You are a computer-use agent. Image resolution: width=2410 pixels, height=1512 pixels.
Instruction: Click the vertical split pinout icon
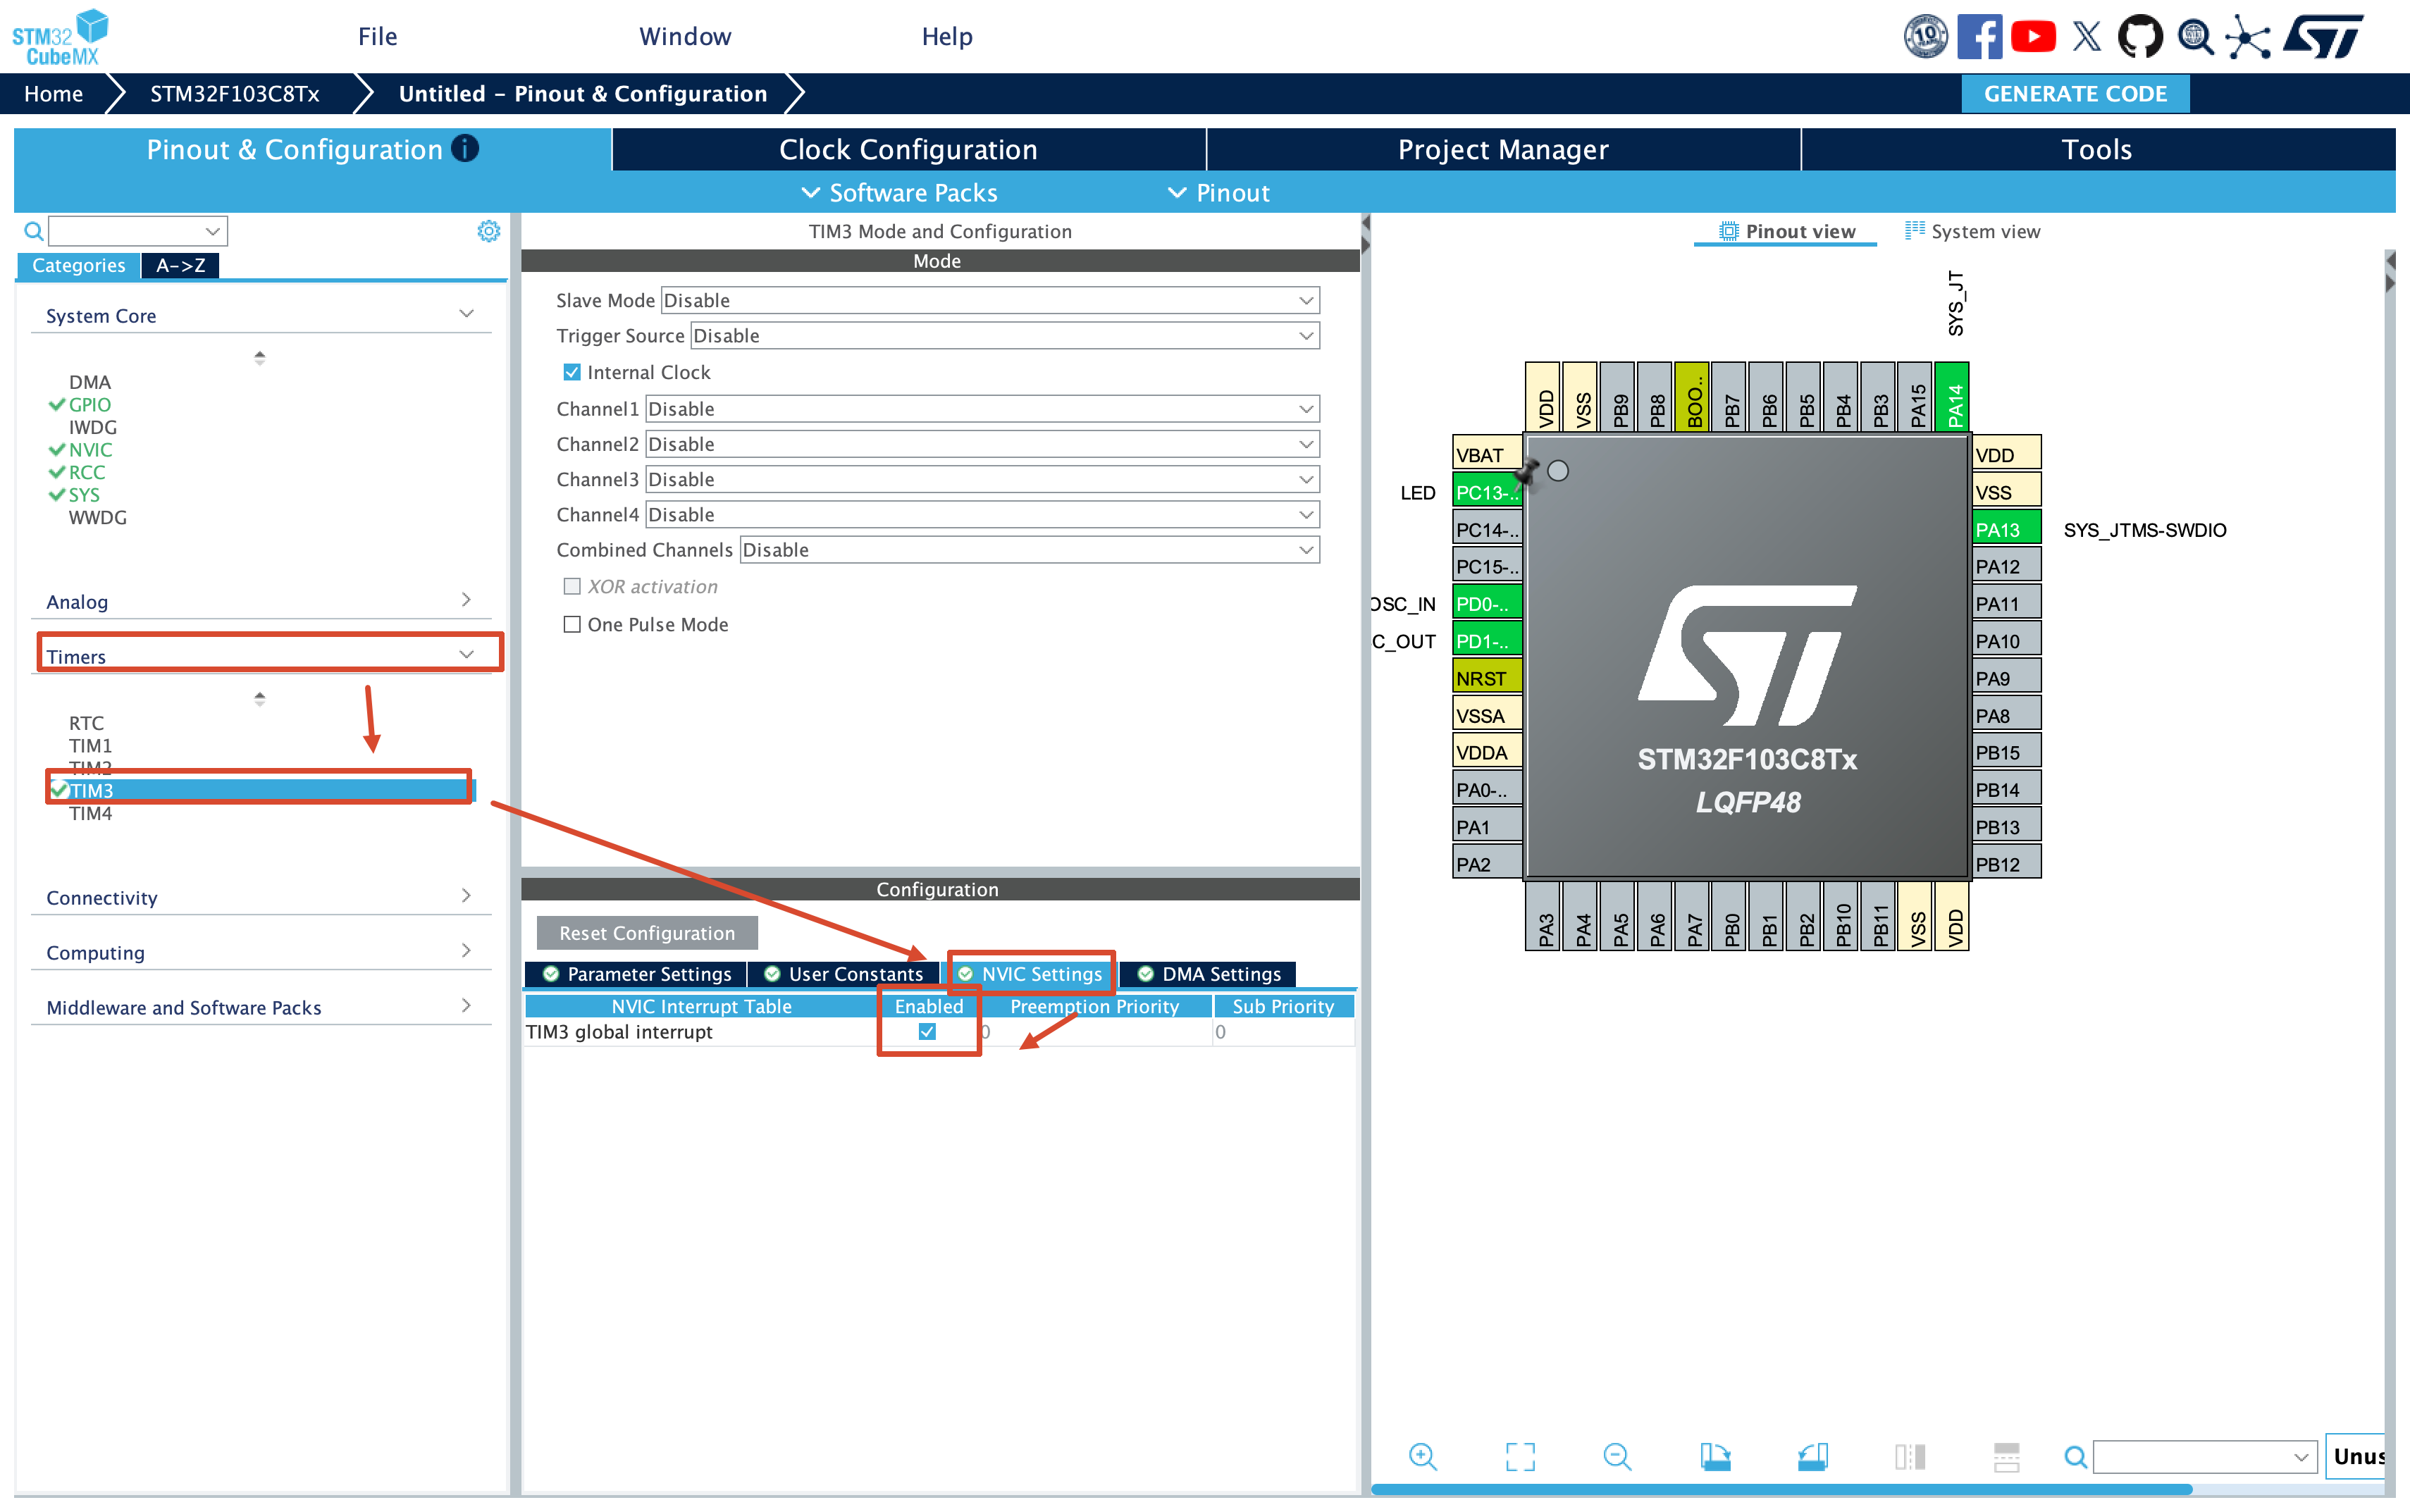[1909, 1456]
